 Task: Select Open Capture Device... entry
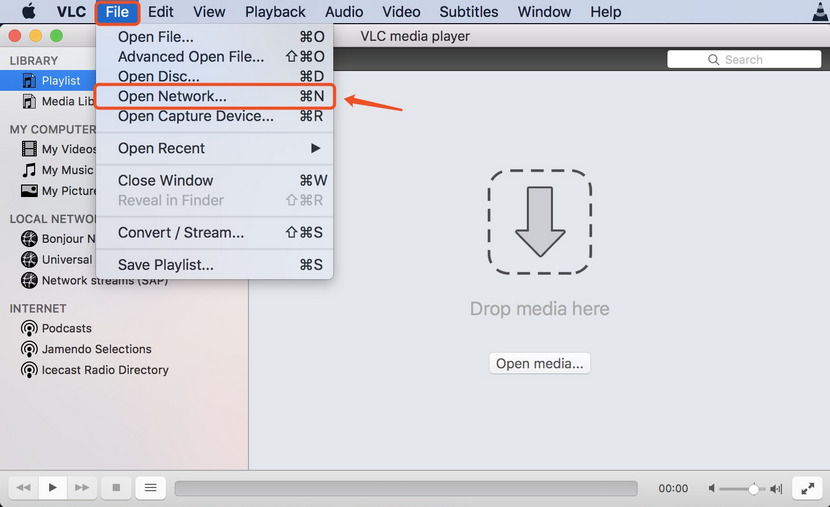pyautogui.click(x=214, y=116)
